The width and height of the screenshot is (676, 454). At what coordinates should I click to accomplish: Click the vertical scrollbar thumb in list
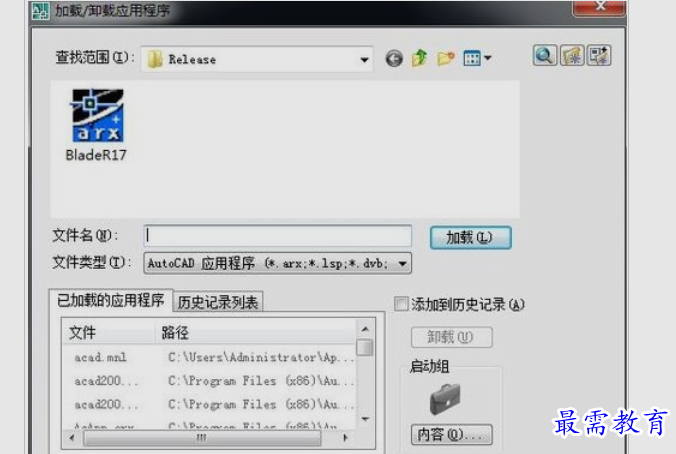(365, 348)
